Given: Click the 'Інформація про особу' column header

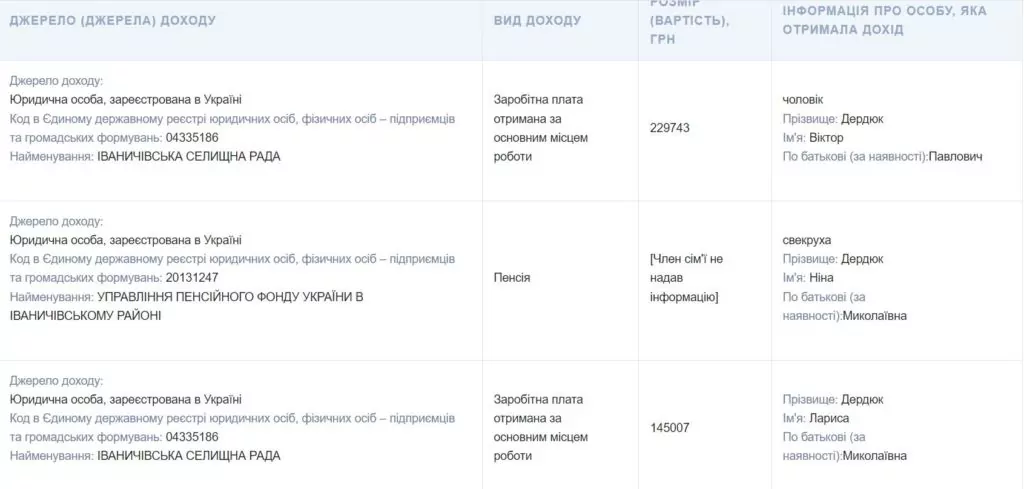Looking at the screenshot, I should click(869, 20).
